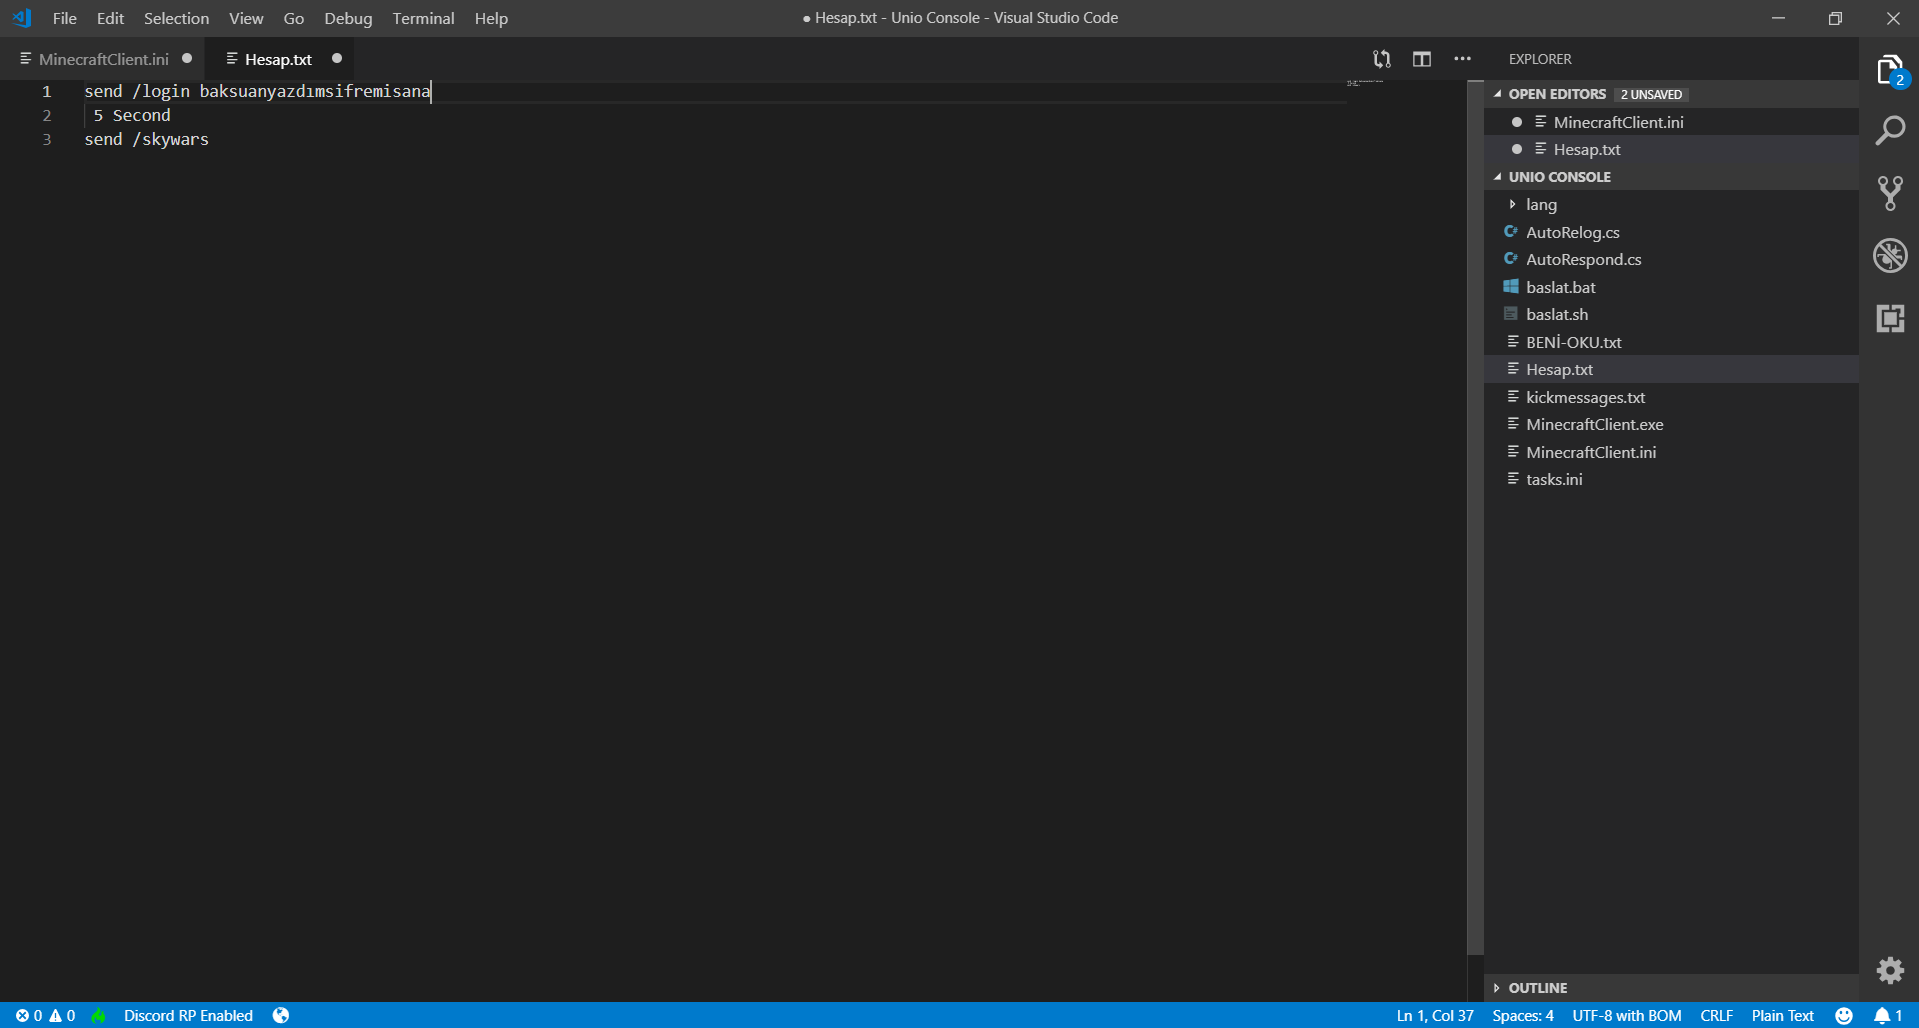1919x1028 pixels.
Task: Click unsaved dot beside MinecraftClient.ini in Open Editors
Action: [1517, 122]
